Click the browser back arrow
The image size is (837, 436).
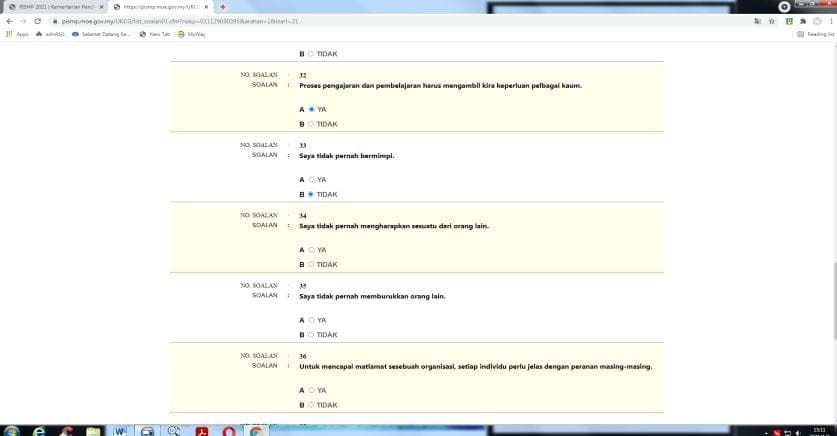(x=9, y=20)
